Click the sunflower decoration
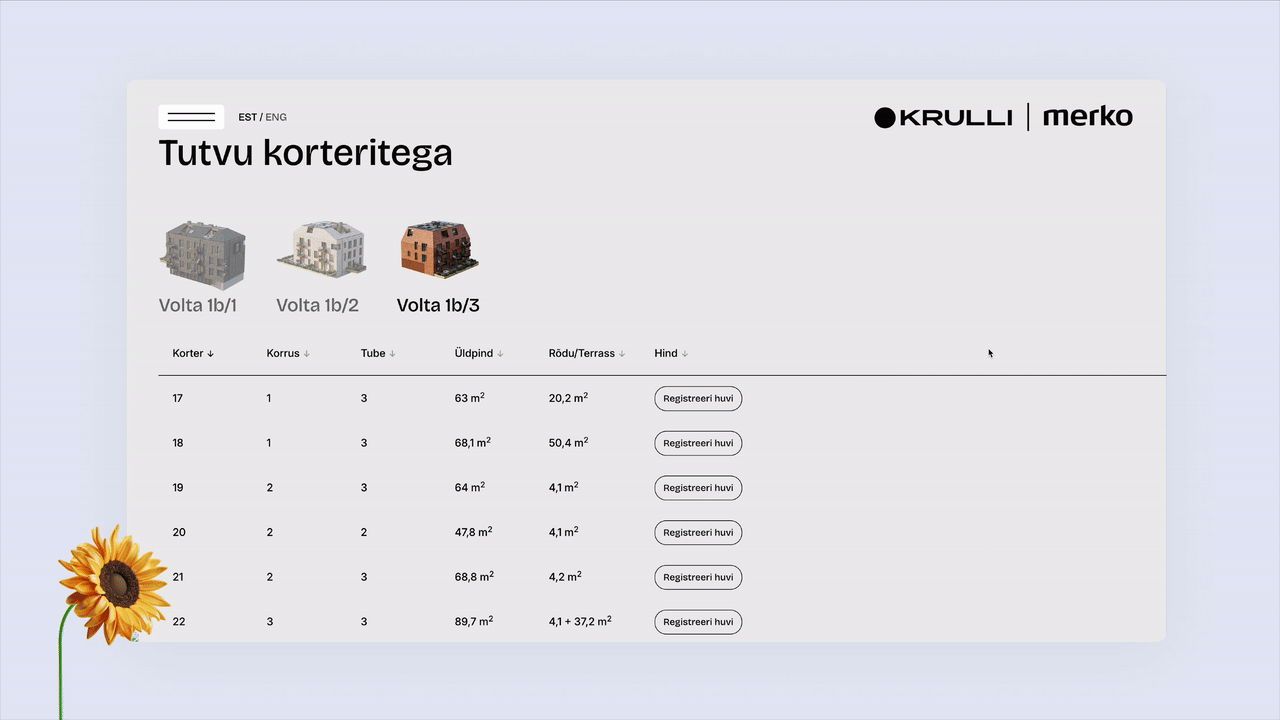Viewport: 1280px width, 720px height. [x=115, y=582]
